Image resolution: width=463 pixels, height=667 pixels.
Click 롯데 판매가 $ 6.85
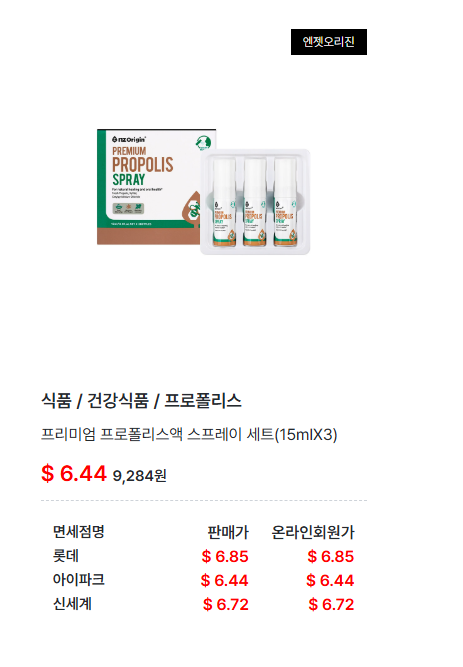(225, 556)
